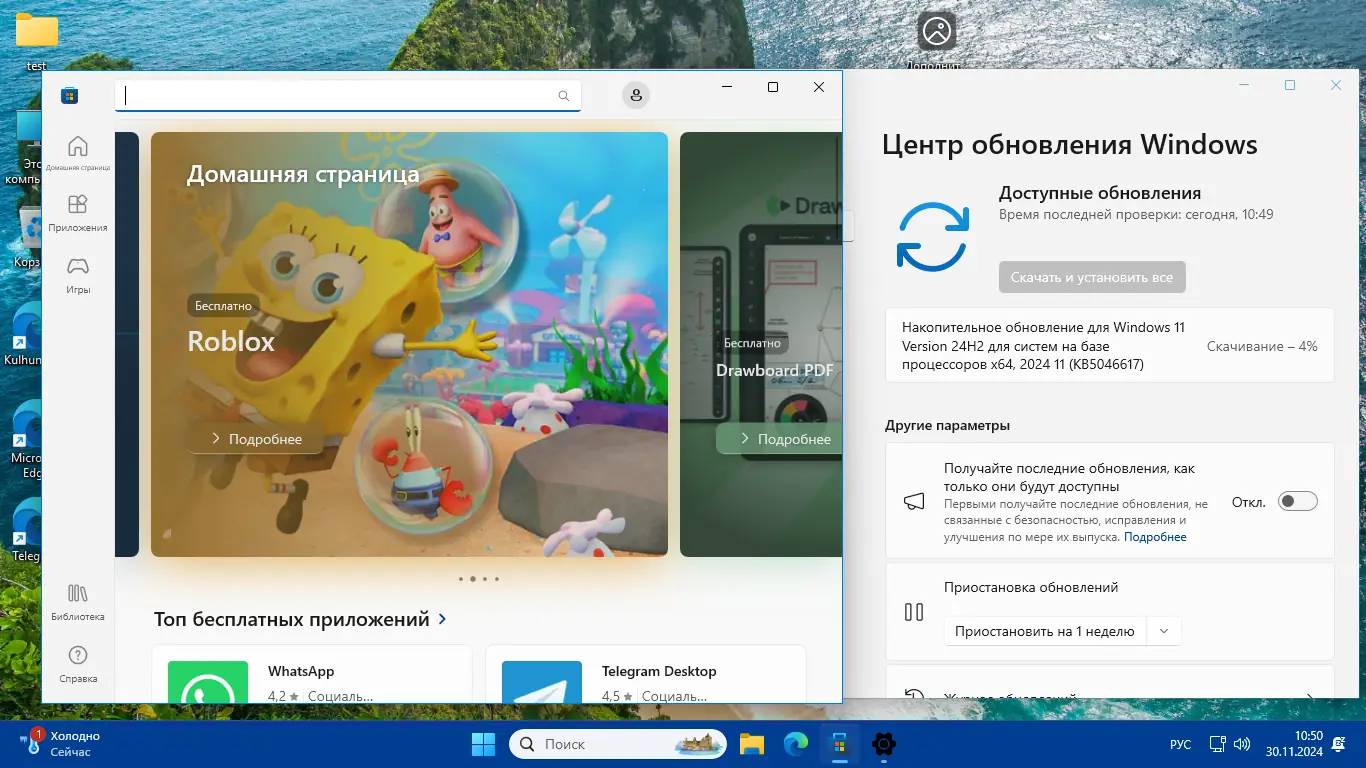Click inside the Microsoft Store search field
The width and height of the screenshot is (1366, 768).
[348, 96]
